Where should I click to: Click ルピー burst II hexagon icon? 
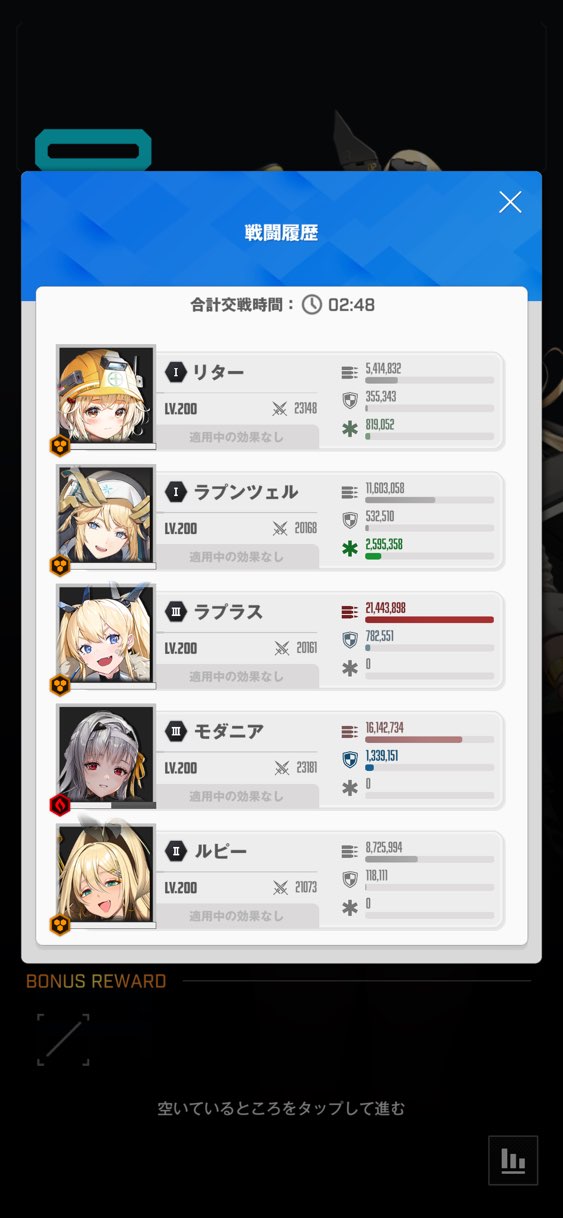click(x=175, y=852)
